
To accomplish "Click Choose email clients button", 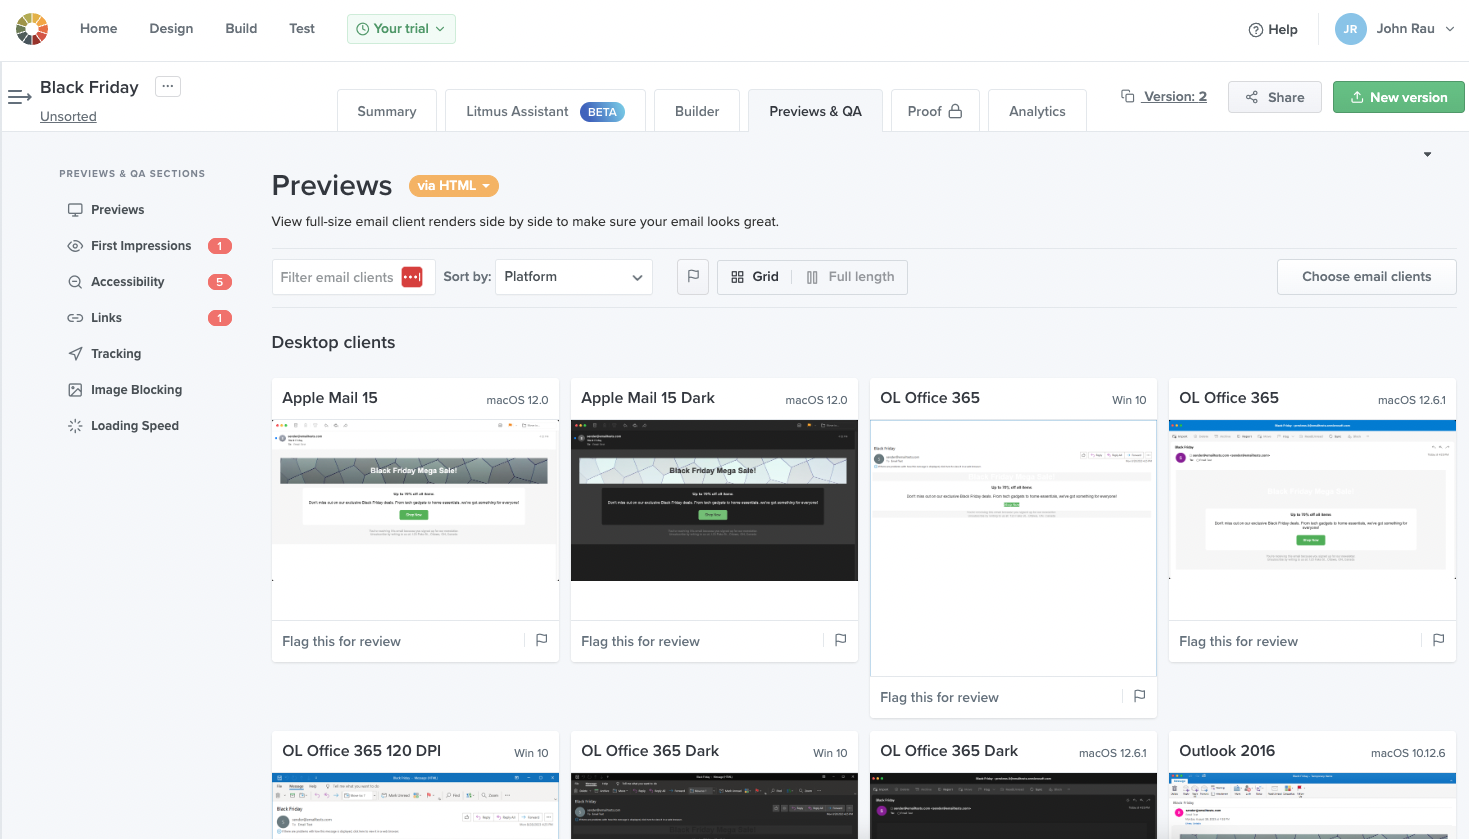I will (x=1366, y=277).
